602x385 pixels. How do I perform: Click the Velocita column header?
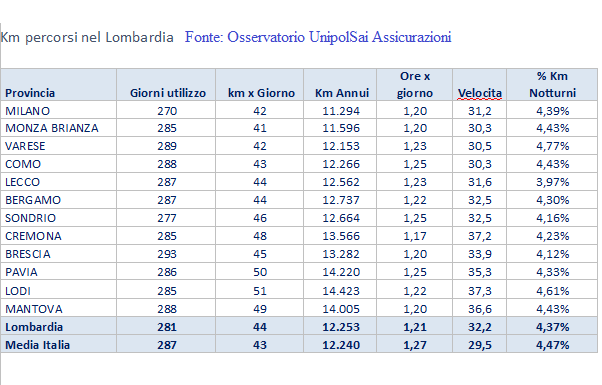480,85
